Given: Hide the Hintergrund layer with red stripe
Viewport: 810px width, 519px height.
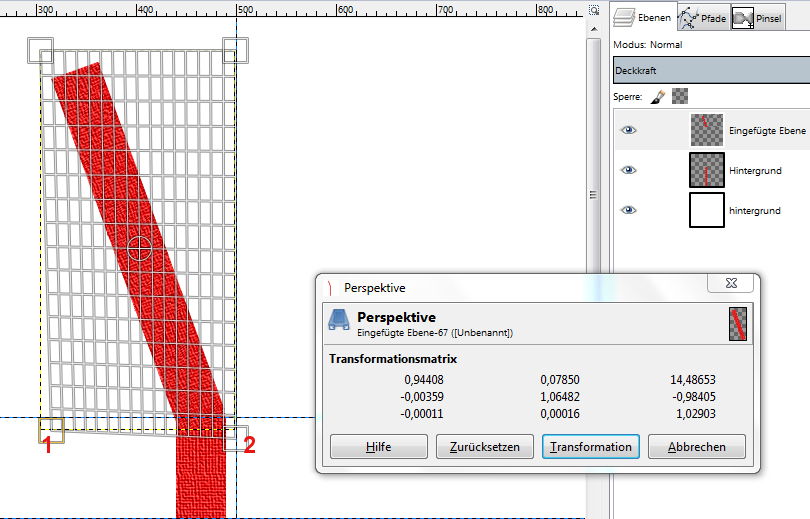Looking at the screenshot, I should [x=628, y=170].
